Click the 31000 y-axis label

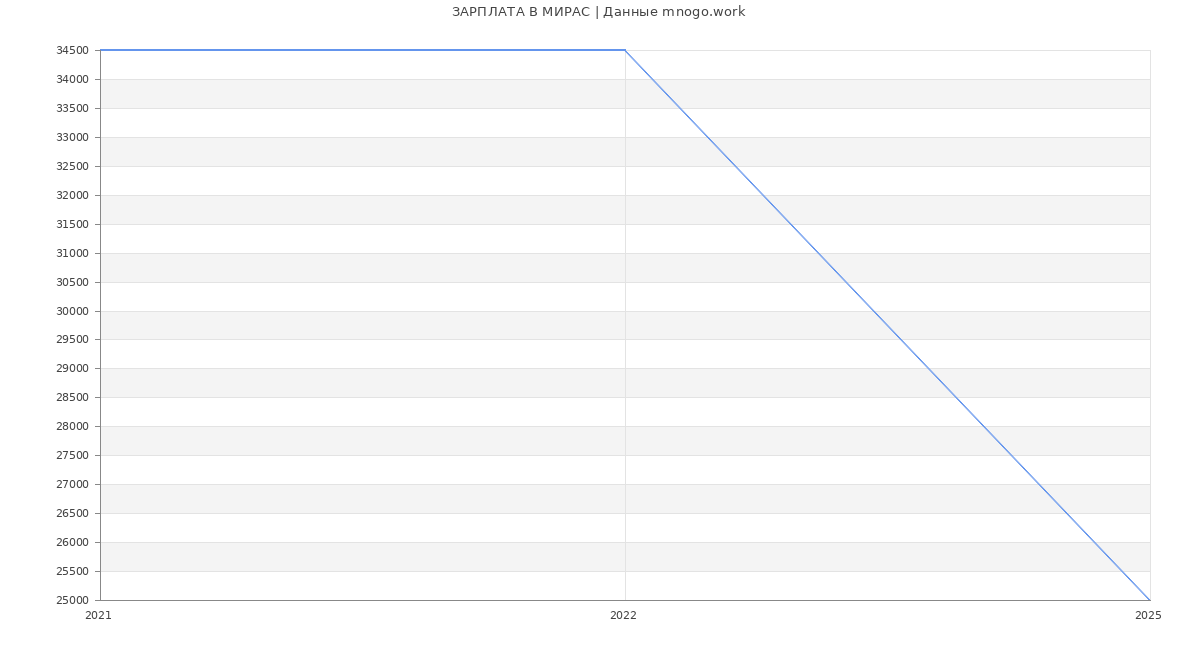[x=72, y=253]
